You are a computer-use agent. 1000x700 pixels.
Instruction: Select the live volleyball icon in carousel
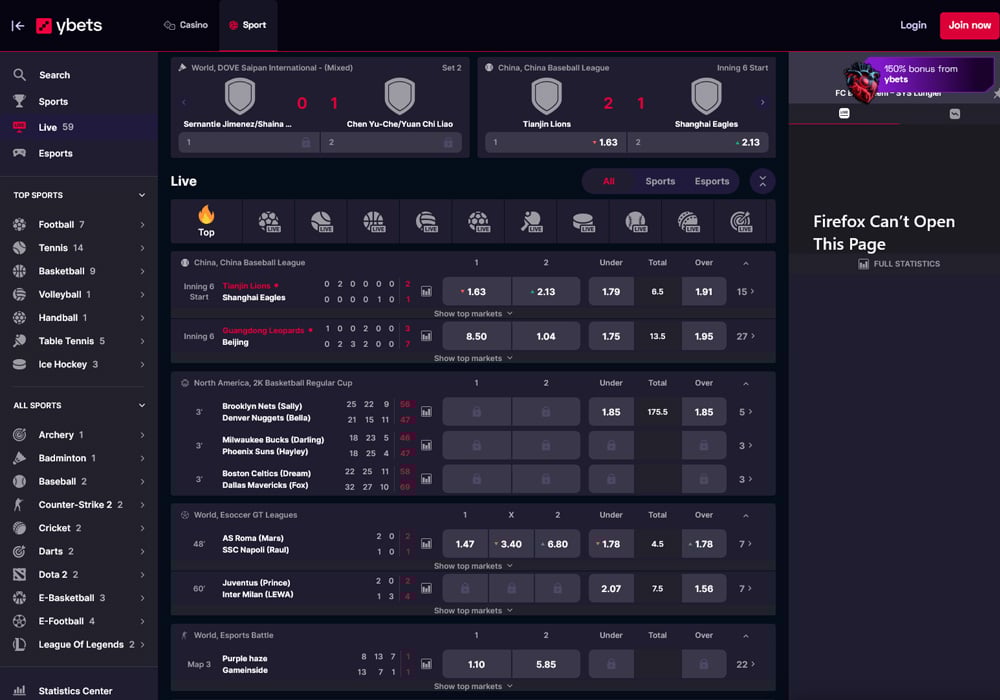pyautogui.click(x=426, y=221)
